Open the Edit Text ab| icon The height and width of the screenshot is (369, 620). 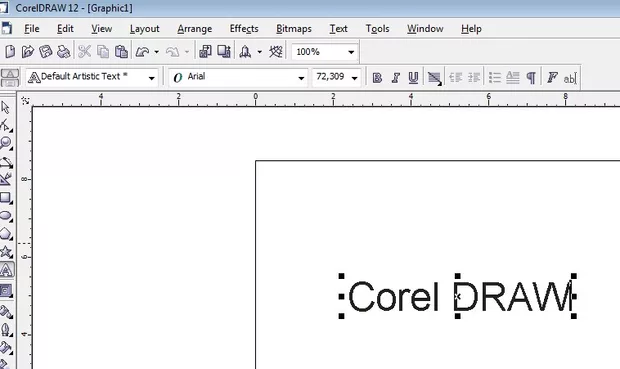pos(570,78)
